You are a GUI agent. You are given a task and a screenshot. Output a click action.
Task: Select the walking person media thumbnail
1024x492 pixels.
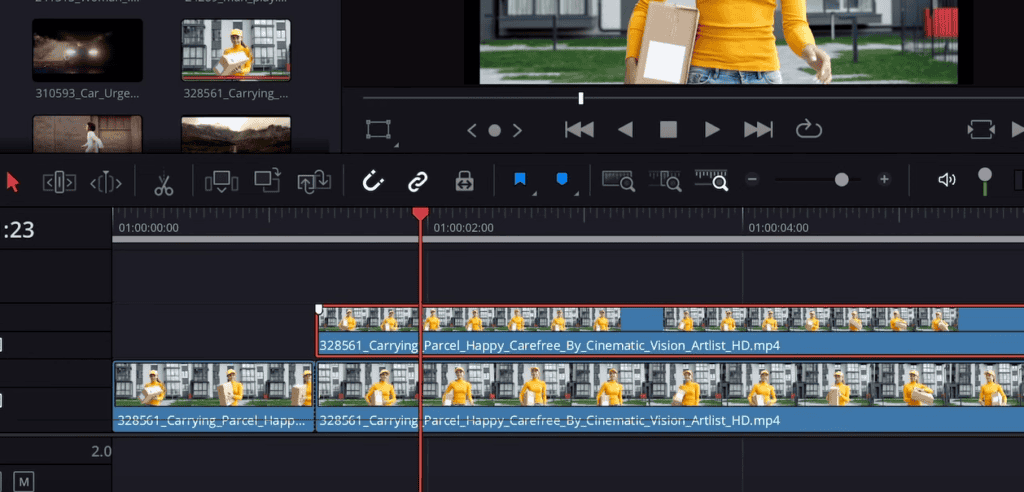pyautogui.click(x=88, y=134)
